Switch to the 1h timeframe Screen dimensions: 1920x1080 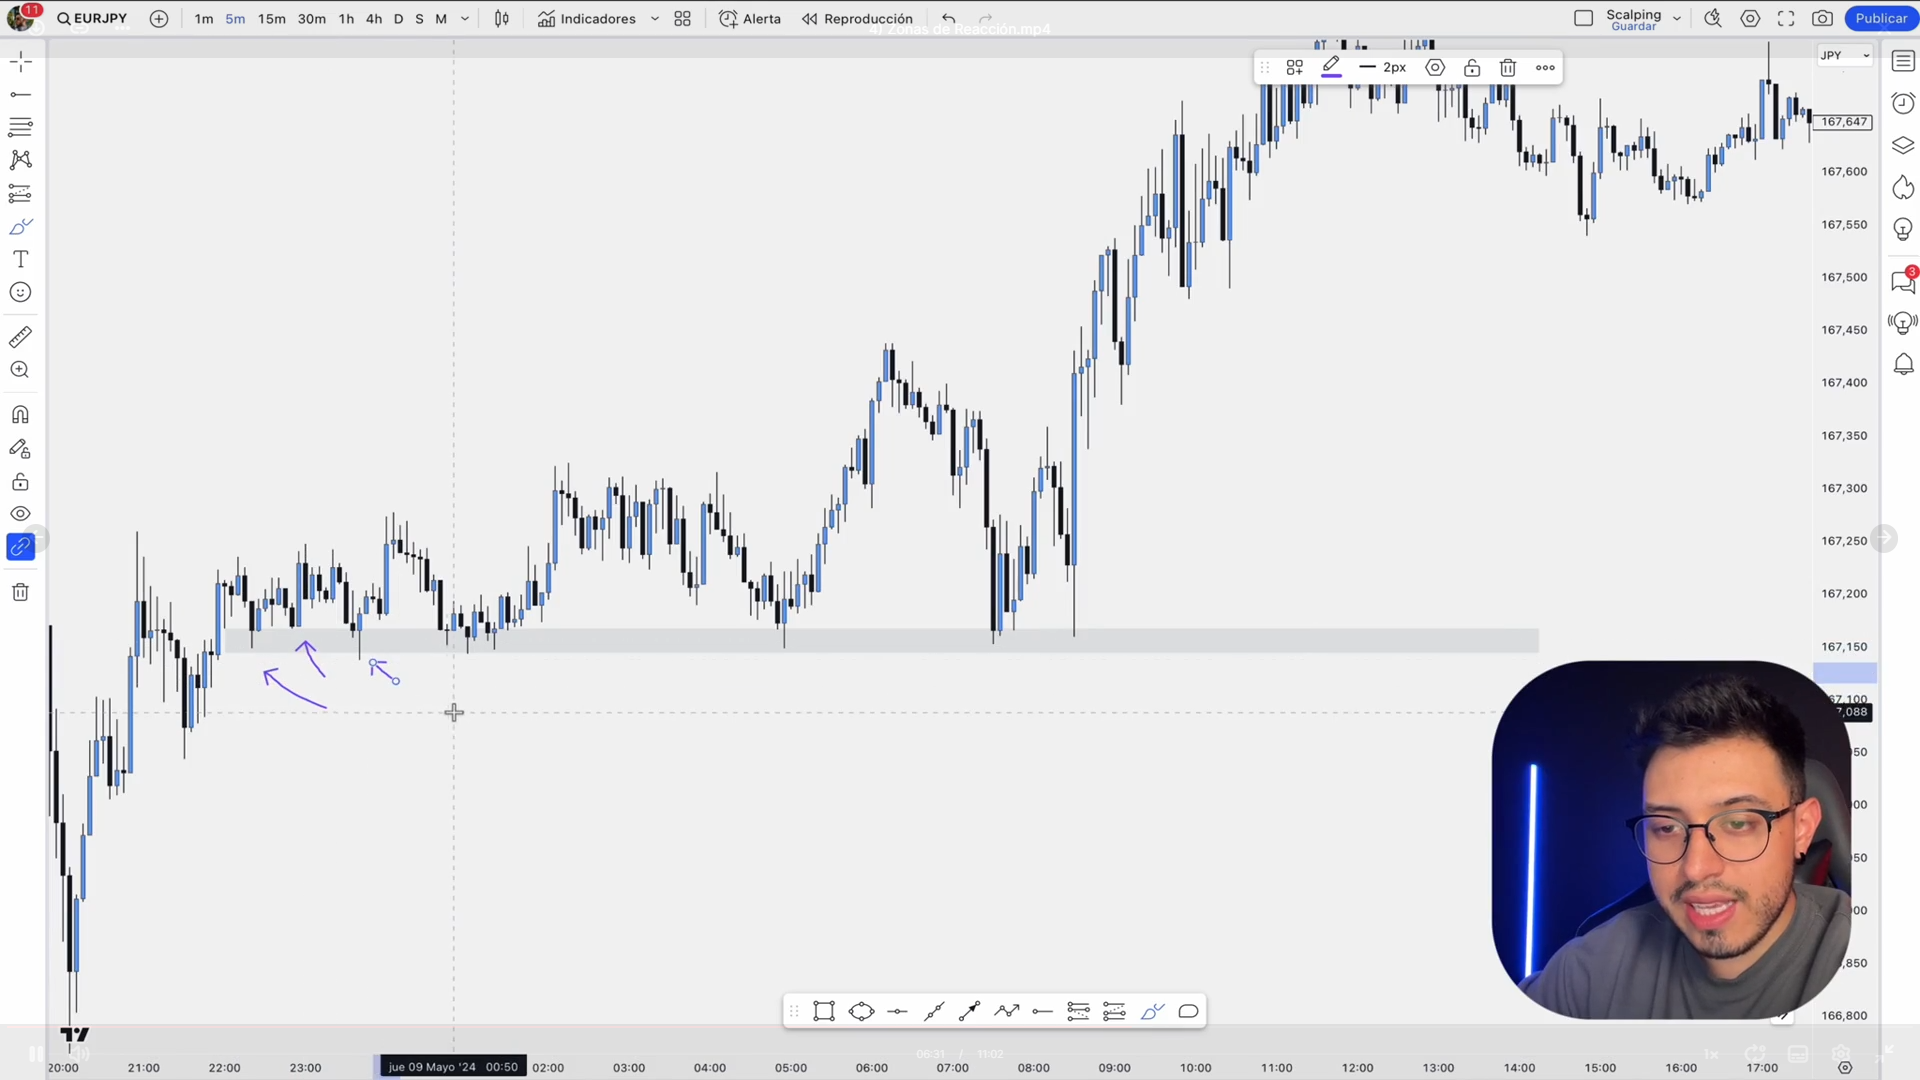[x=346, y=19]
